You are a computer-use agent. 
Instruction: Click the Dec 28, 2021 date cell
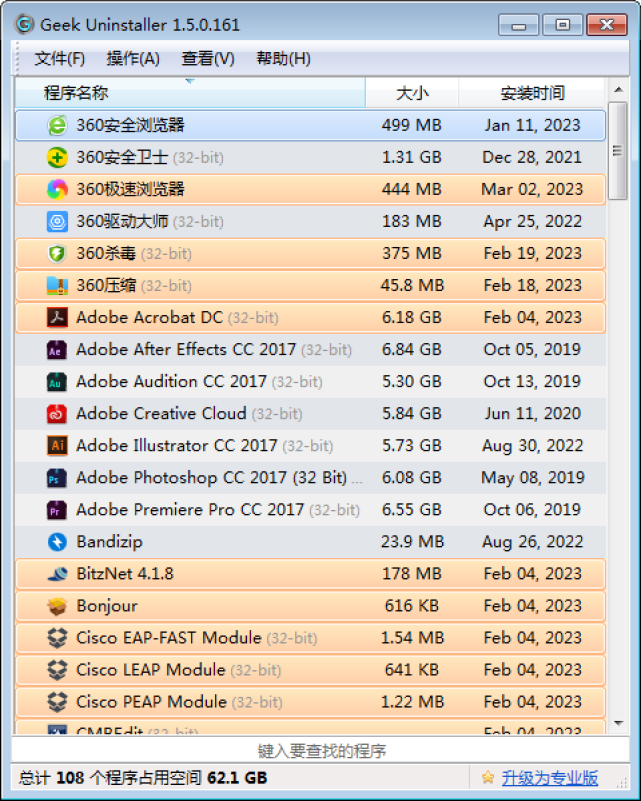pos(532,157)
